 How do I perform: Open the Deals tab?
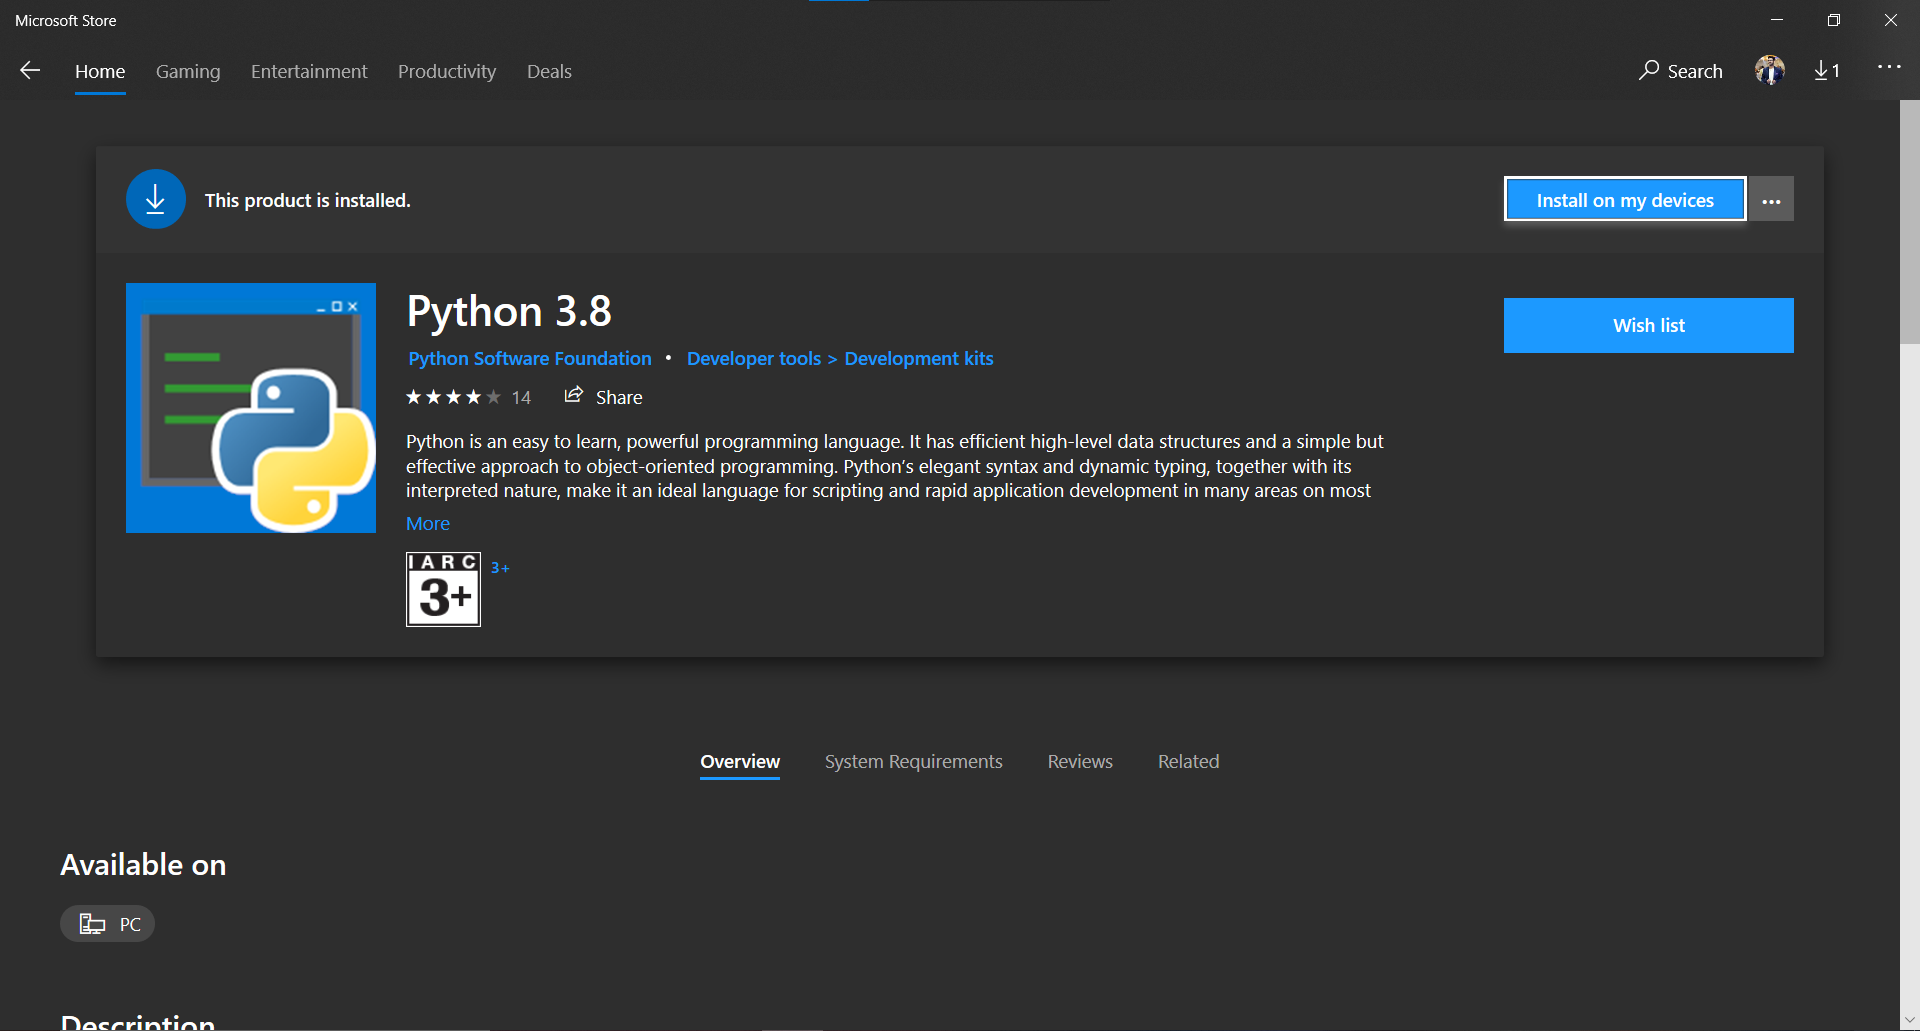[x=549, y=72]
